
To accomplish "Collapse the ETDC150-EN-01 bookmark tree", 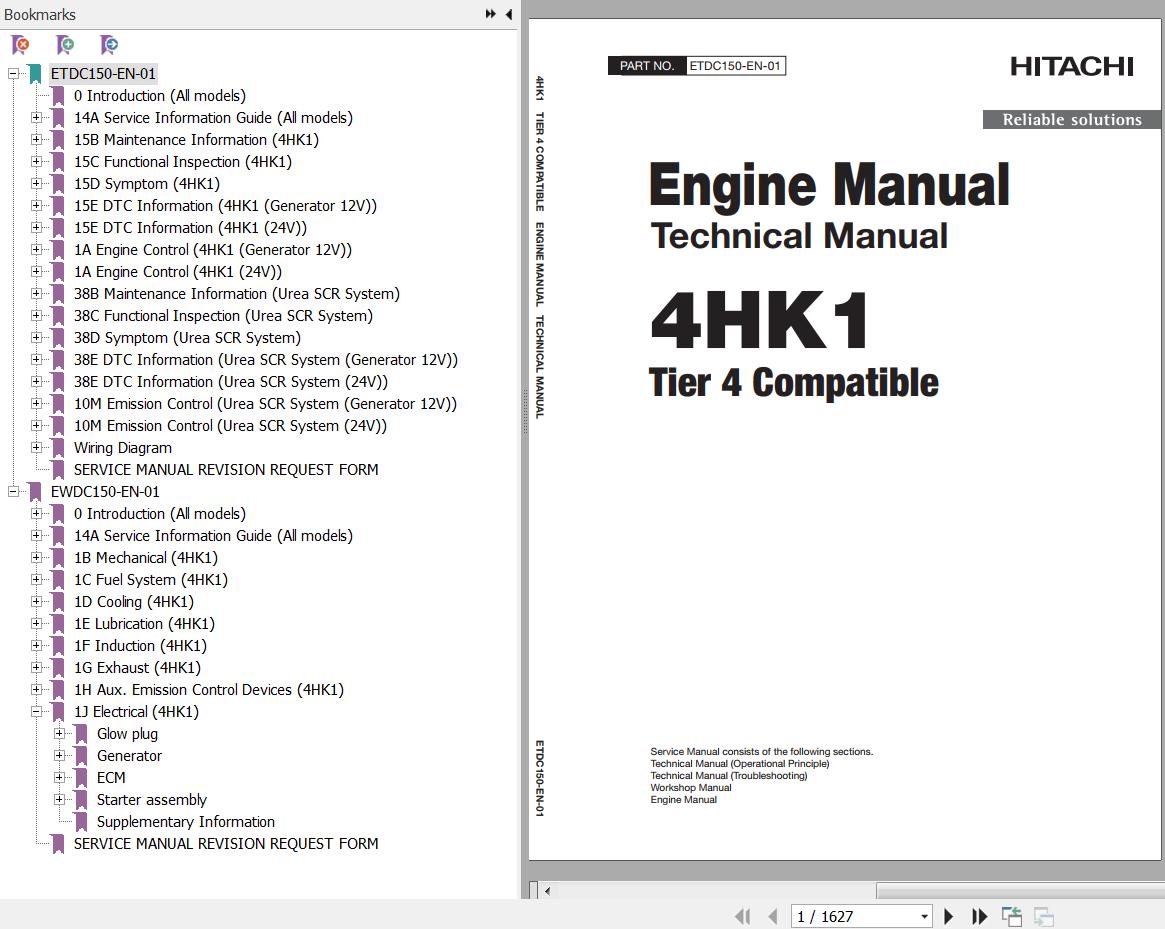I will pyautogui.click(x=13, y=74).
